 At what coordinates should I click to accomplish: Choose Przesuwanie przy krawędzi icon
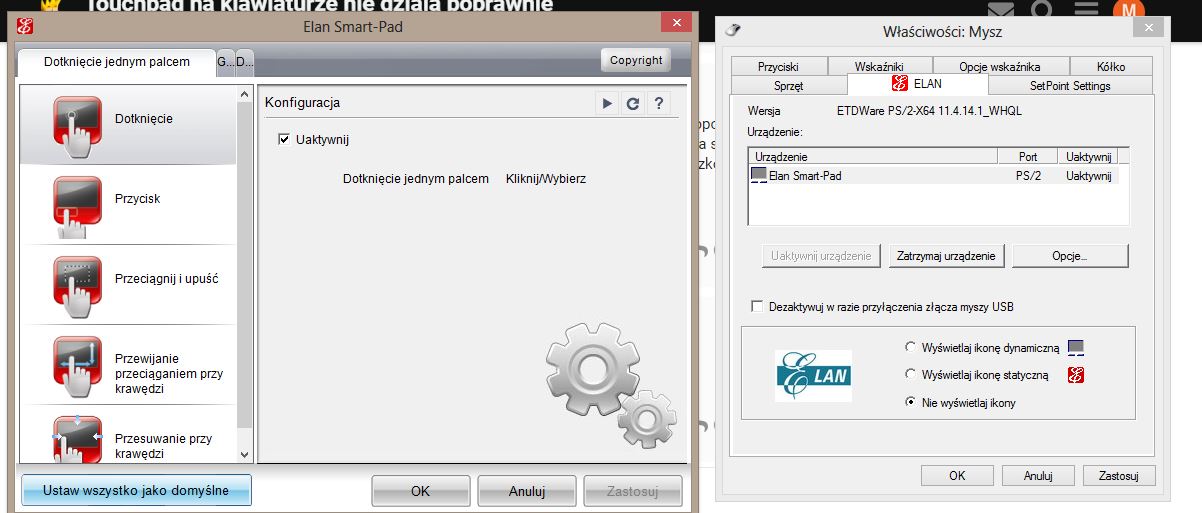click(76, 439)
